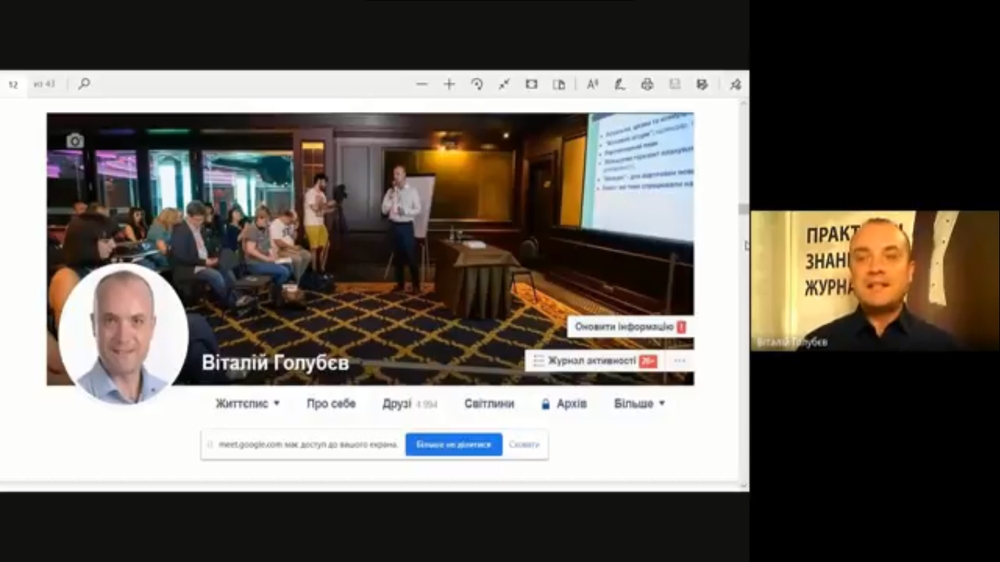Open the Друзі tab
Image resolution: width=1000 pixels, height=562 pixels.
point(397,404)
